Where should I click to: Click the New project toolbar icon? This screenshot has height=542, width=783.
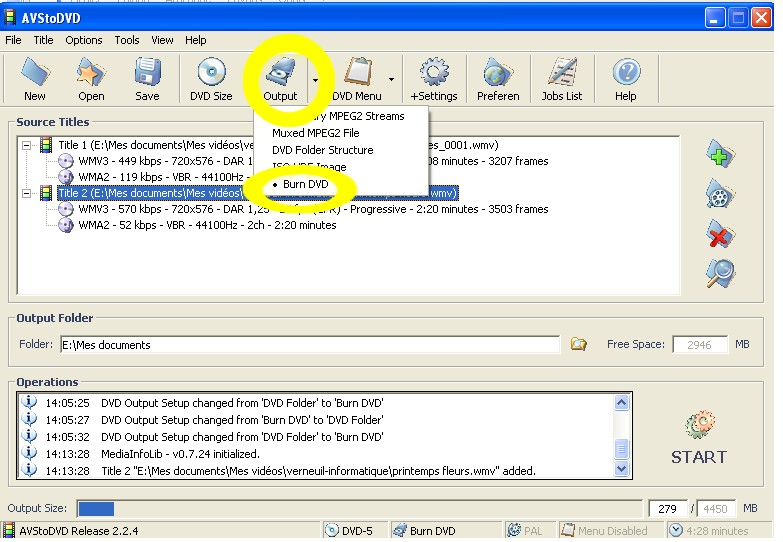[x=35, y=79]
